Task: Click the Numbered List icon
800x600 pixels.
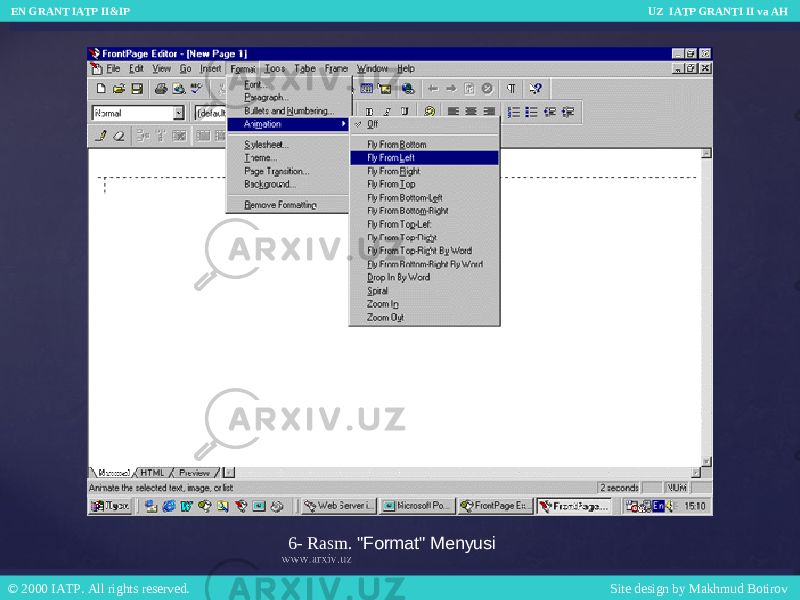Action: [x=514, y=112]
